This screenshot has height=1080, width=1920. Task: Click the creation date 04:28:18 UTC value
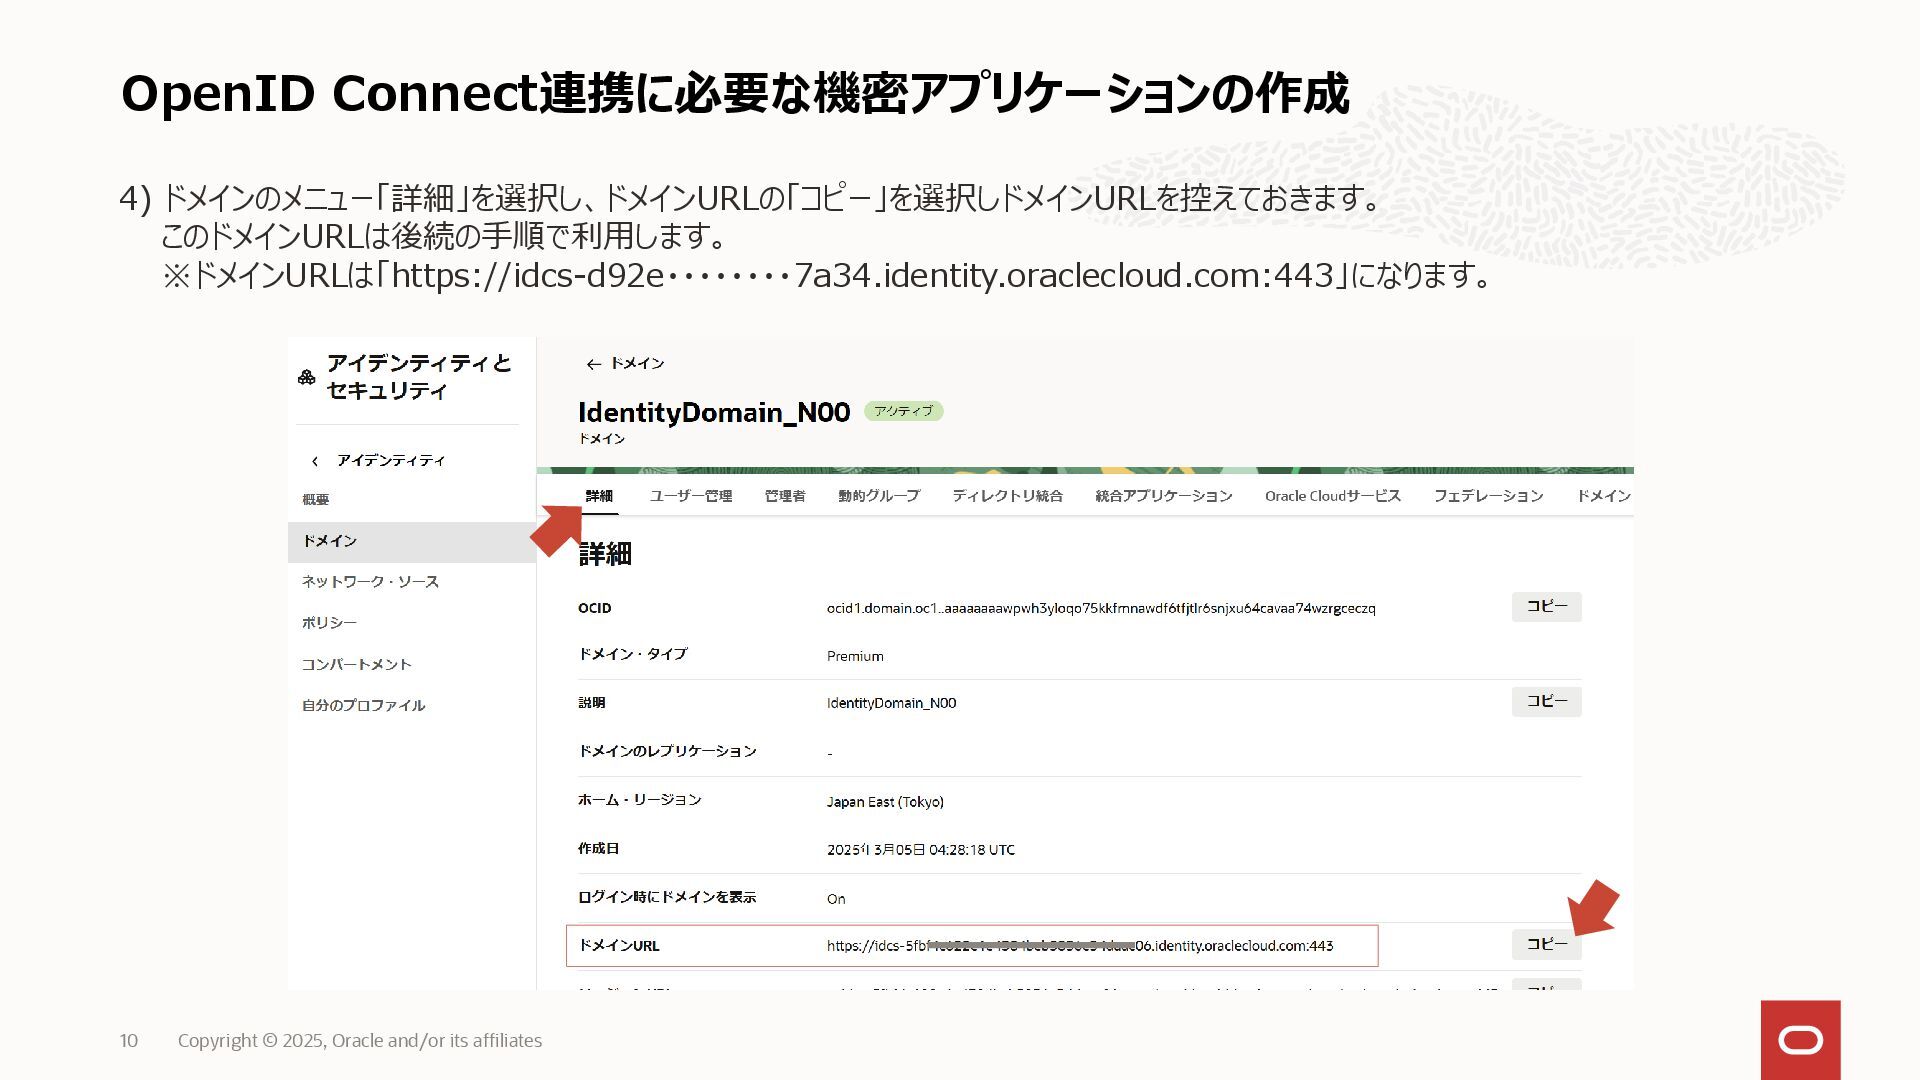click(921, 850)
